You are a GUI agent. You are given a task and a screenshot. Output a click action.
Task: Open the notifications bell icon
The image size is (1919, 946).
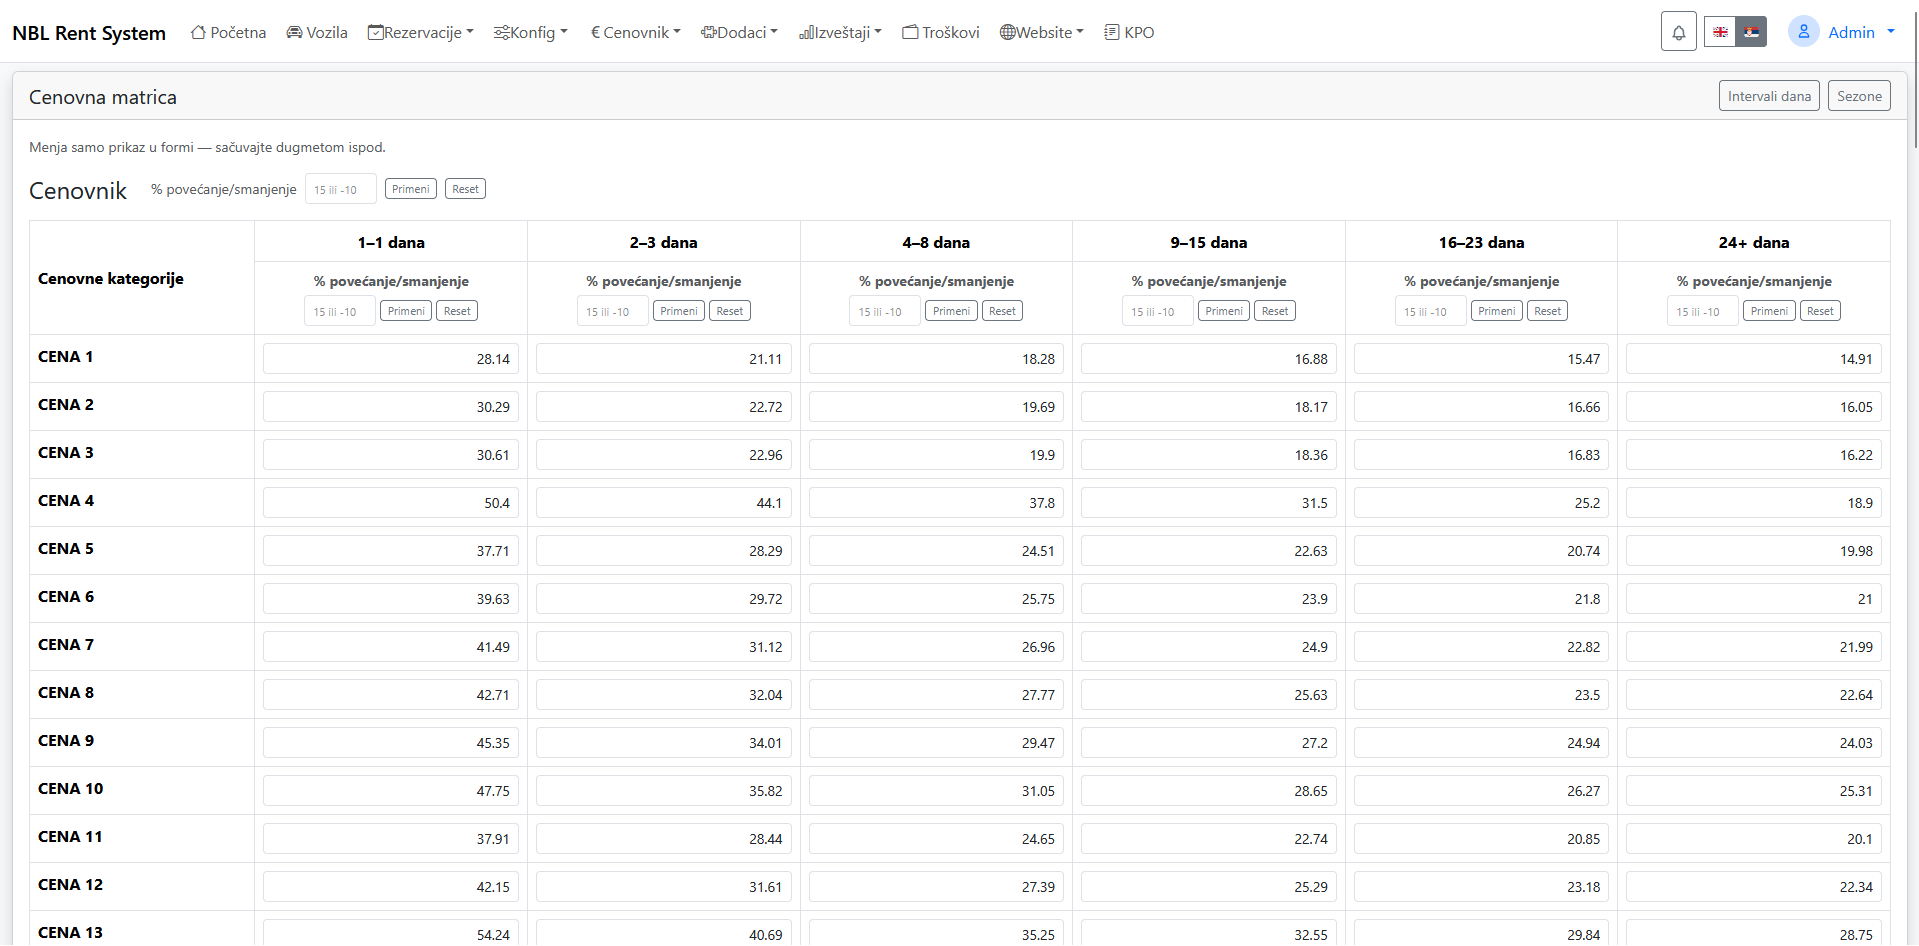pyautogui.click(x=1678, y=32)
